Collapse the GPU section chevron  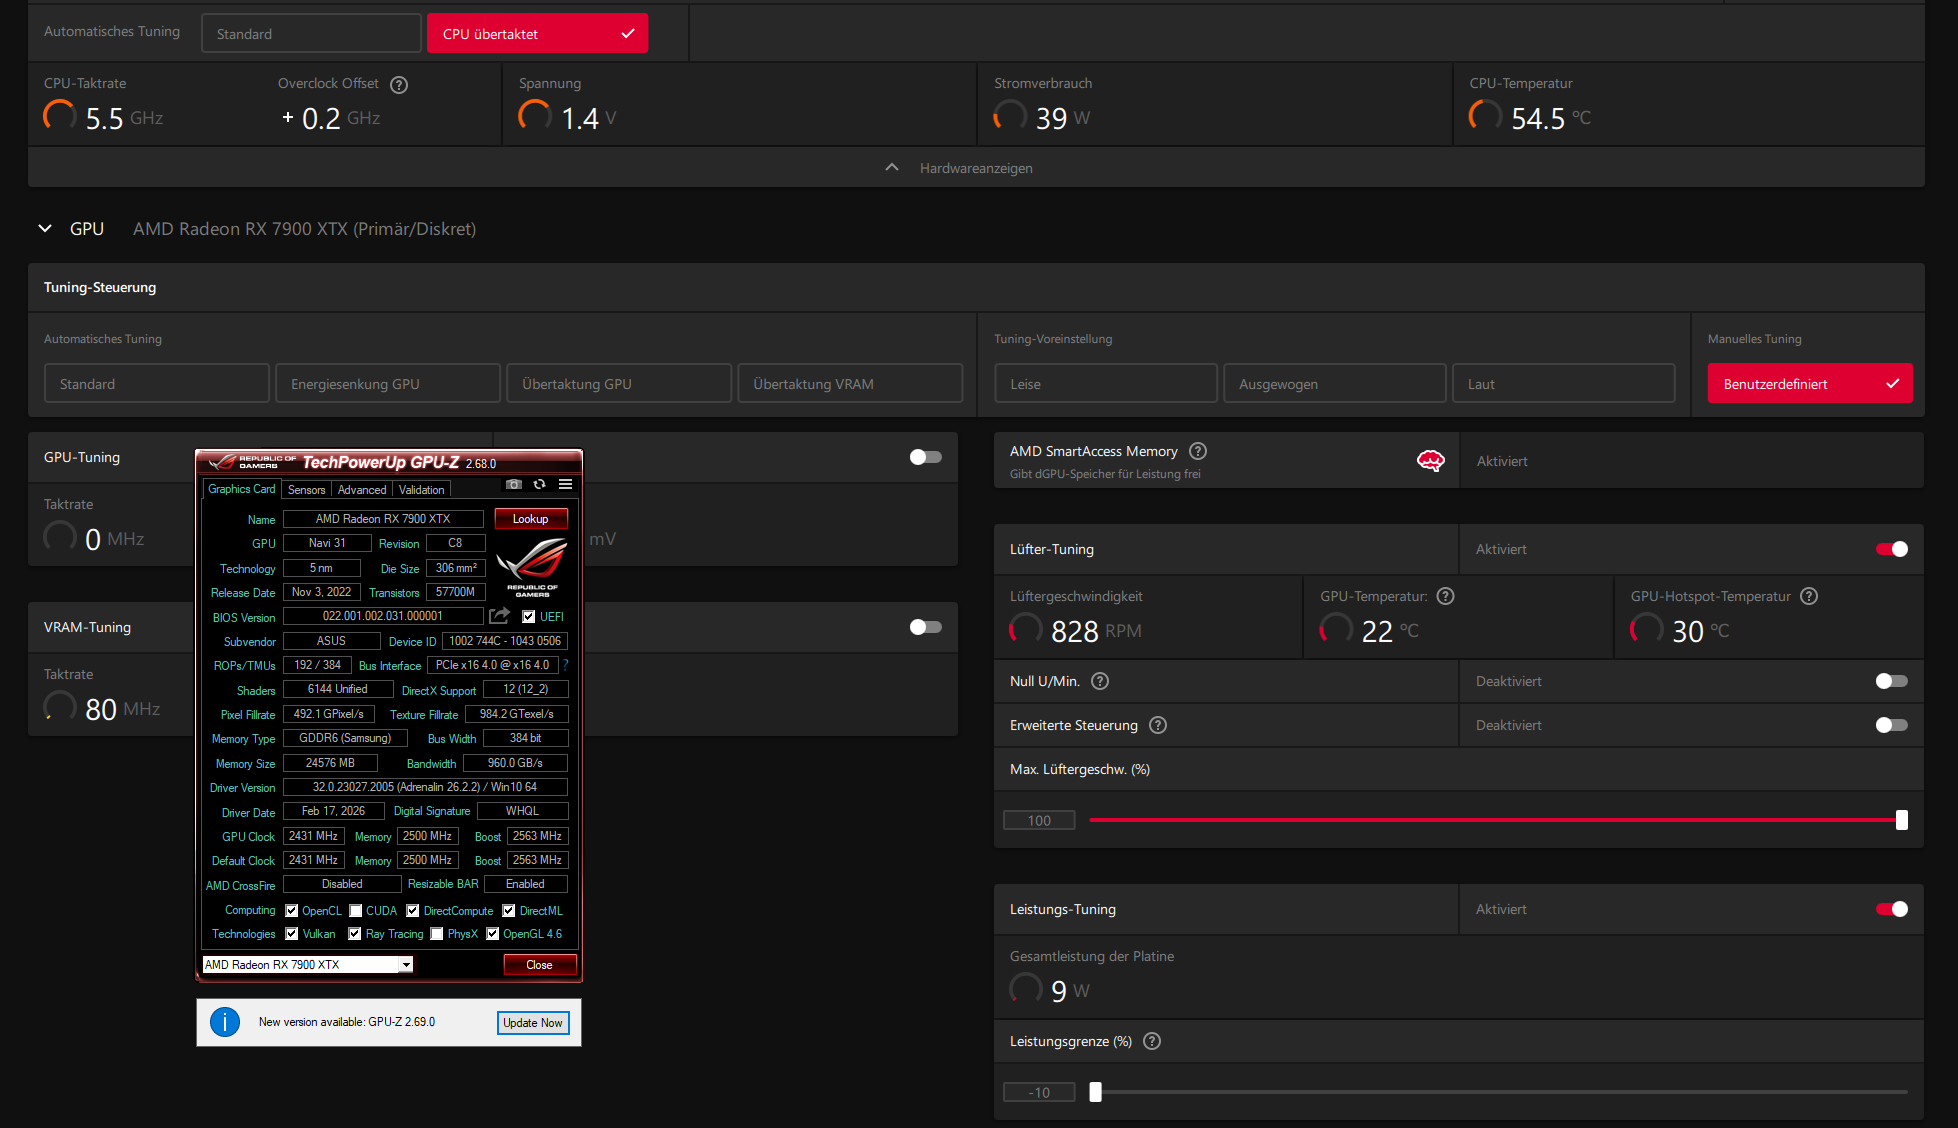tap(45, 229)
